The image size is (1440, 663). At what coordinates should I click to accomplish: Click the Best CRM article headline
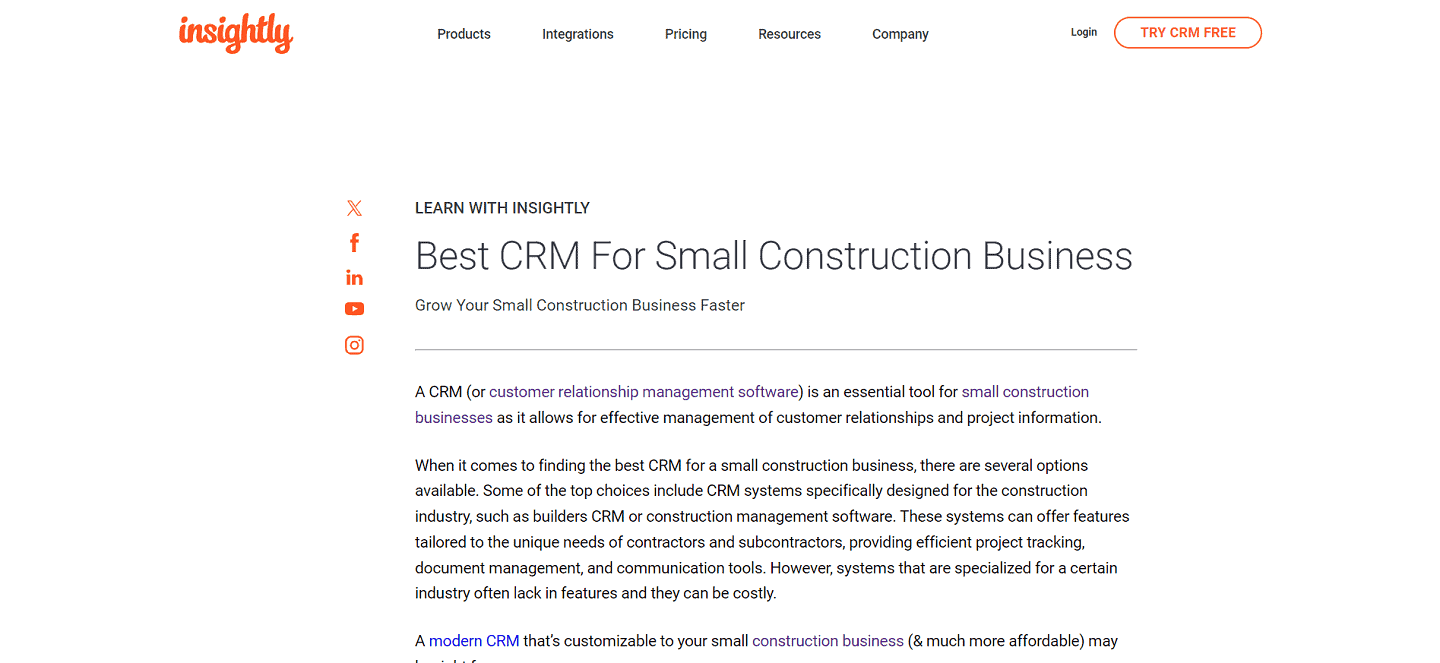(773, 256)
